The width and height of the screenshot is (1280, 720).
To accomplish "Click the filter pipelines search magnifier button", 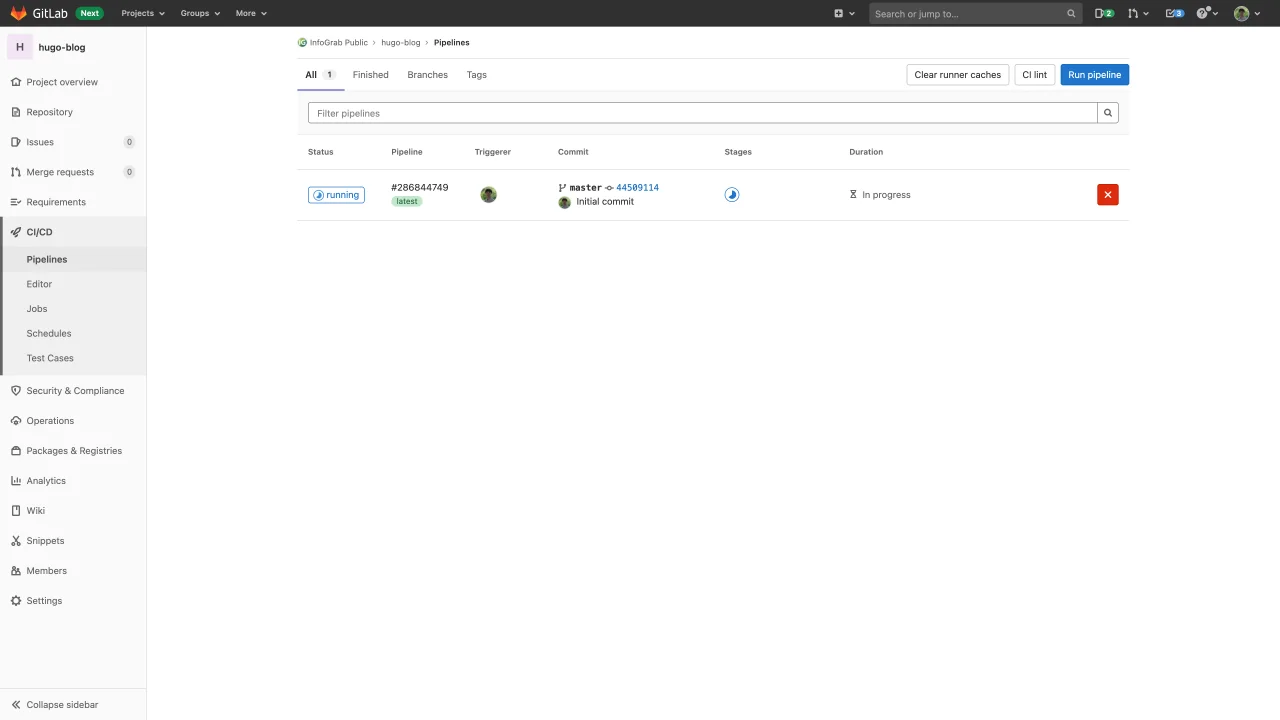I will pos(1107,113).
